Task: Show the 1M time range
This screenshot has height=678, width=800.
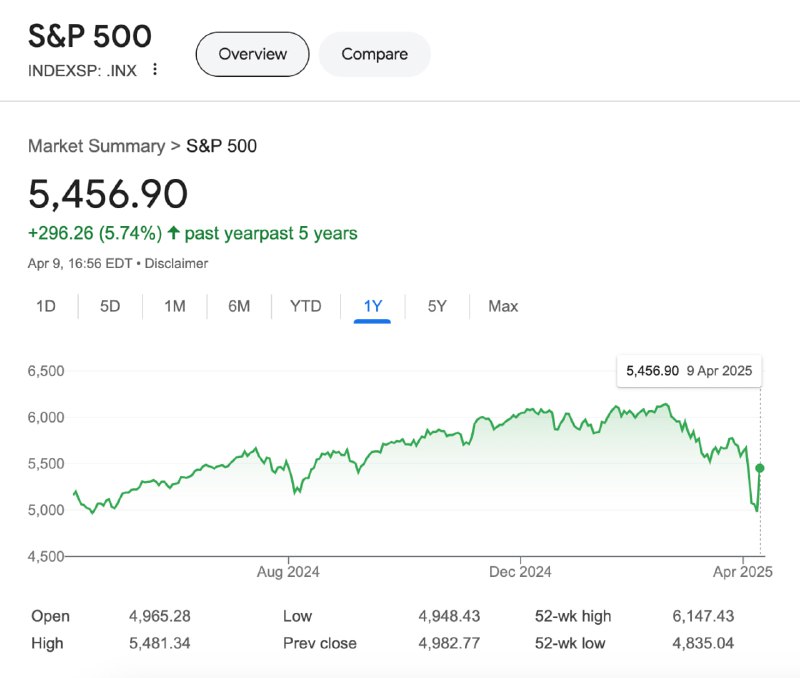Action: [x=174, y=306]
